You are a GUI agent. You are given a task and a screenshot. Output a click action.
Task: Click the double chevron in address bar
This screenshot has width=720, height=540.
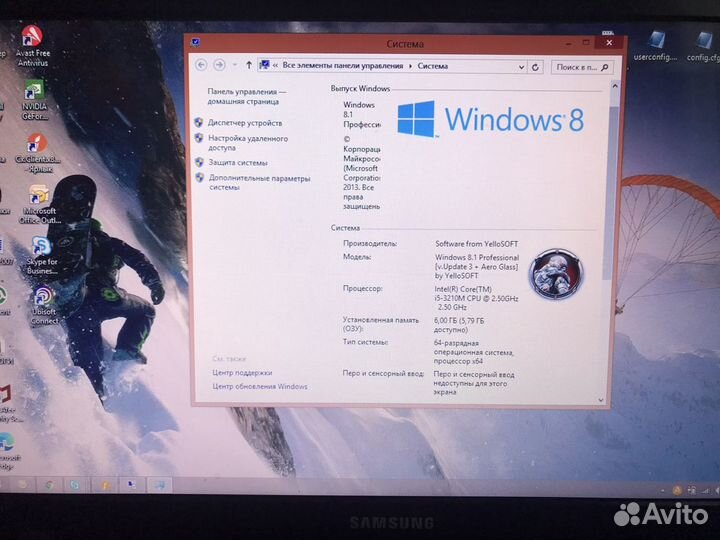pyautogui.click(x=275, y=66)
